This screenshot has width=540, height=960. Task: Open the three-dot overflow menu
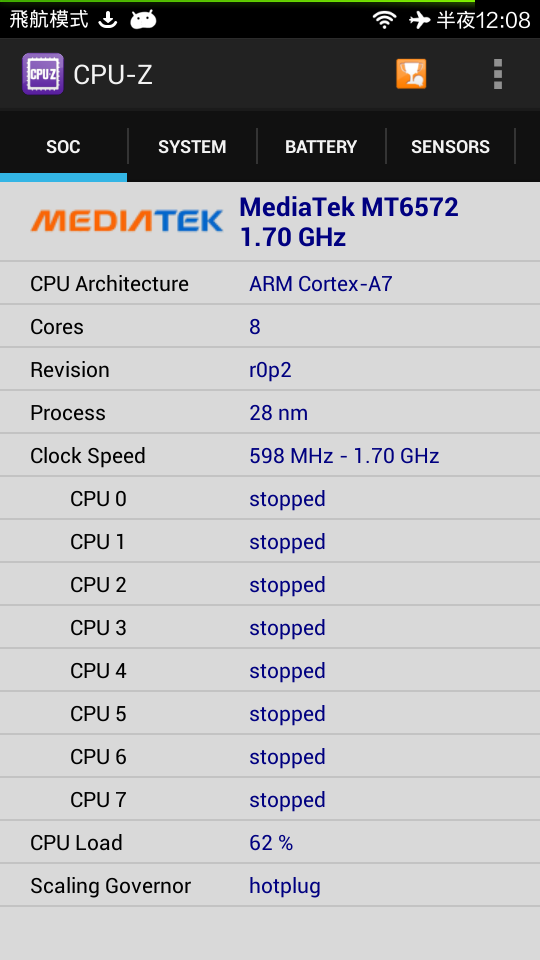click(498, 74)
